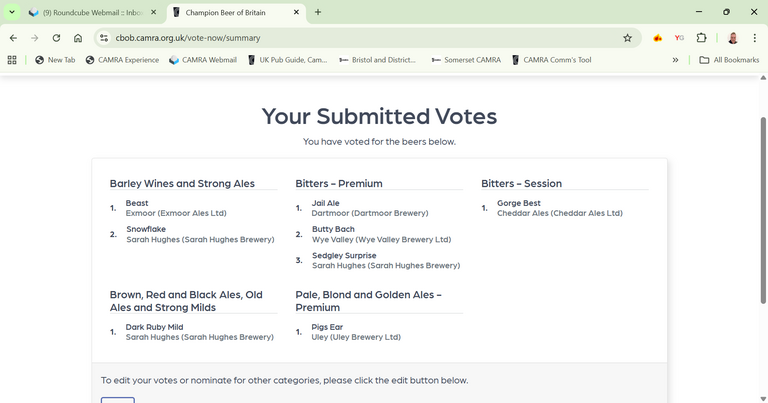This screenshot has height=403, width=768.
Task: Expand the tab search dropdown
Action: (12, 12)
